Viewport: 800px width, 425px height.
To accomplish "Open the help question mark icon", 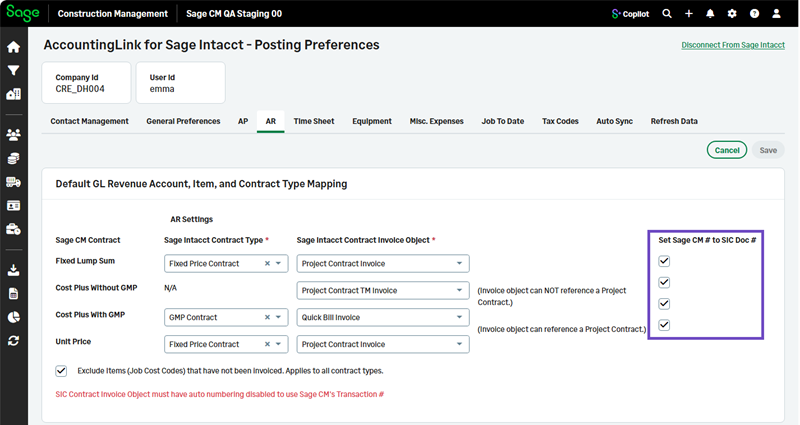I will pos(754,14).
